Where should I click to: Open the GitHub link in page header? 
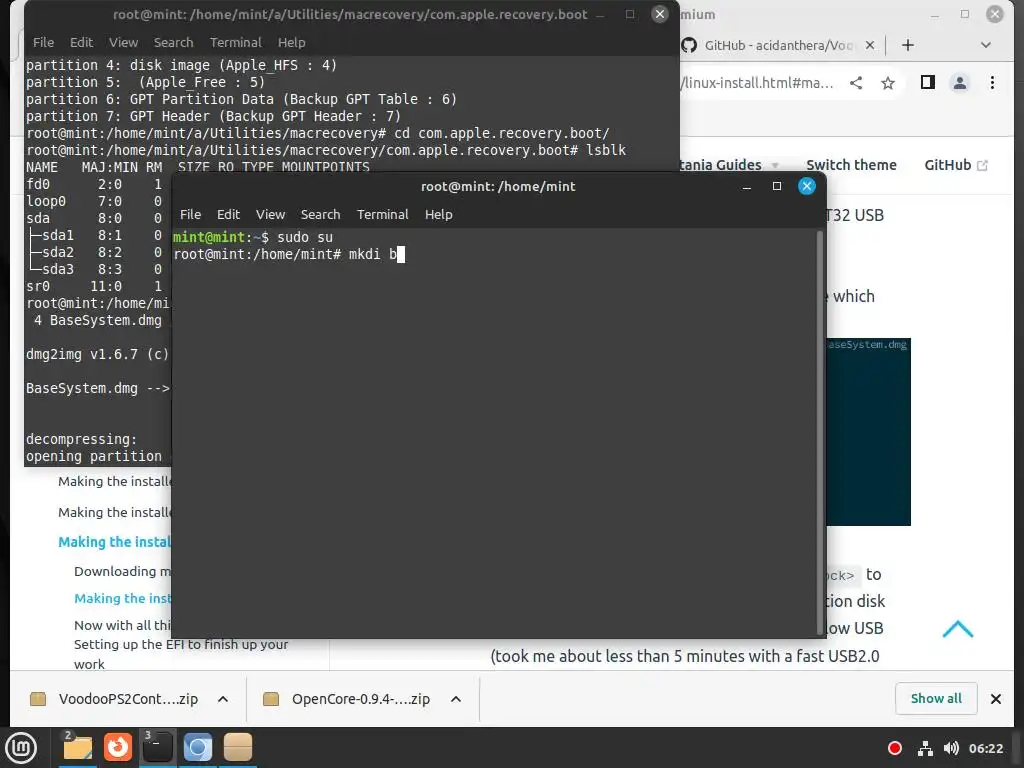955,165
